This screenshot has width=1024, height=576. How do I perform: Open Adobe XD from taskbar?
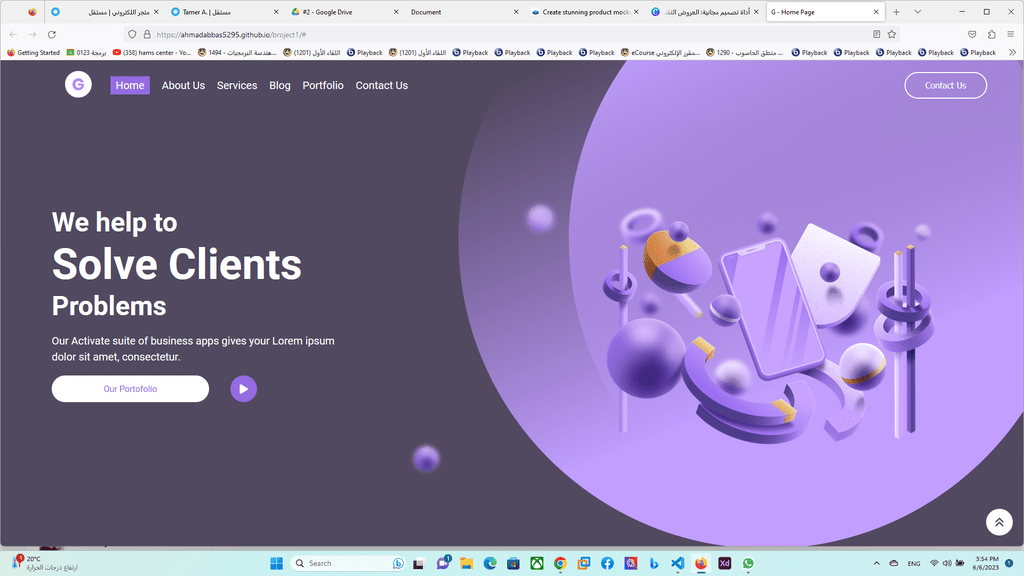click(x=724, y=563)
